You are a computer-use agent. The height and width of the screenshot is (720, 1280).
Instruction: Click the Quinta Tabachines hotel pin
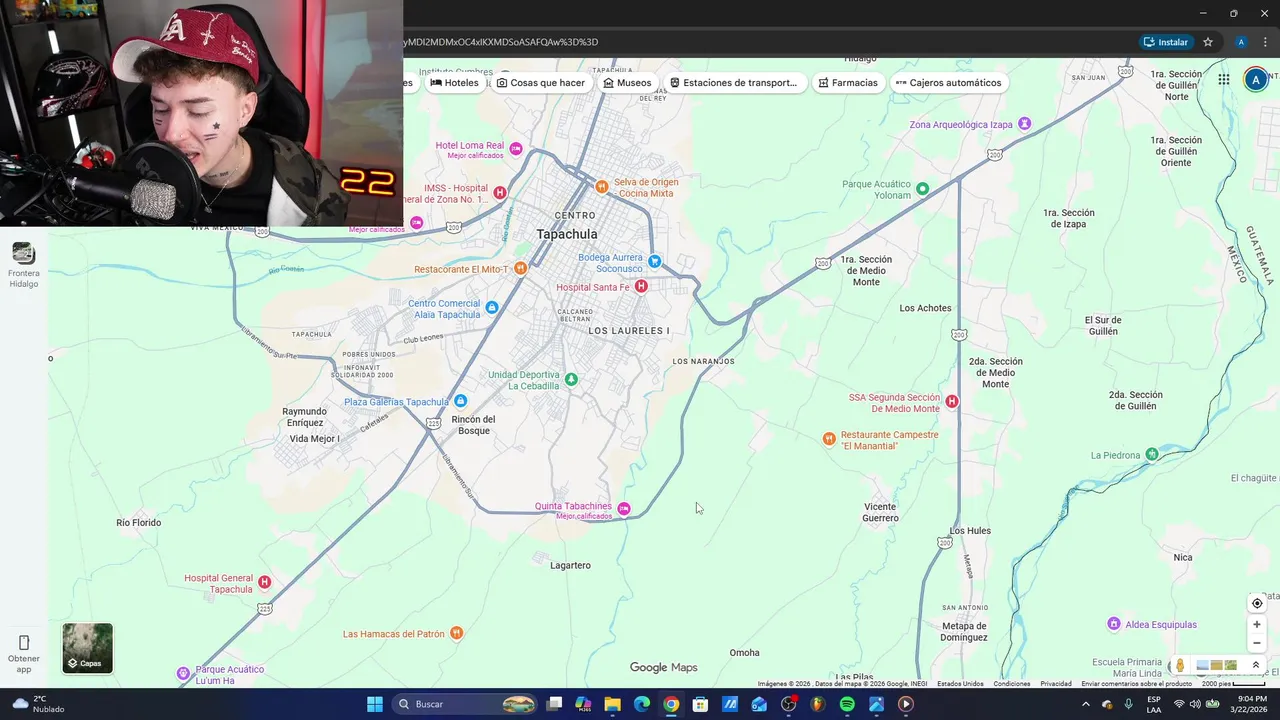pyautogui.click(x=624, y=508)
